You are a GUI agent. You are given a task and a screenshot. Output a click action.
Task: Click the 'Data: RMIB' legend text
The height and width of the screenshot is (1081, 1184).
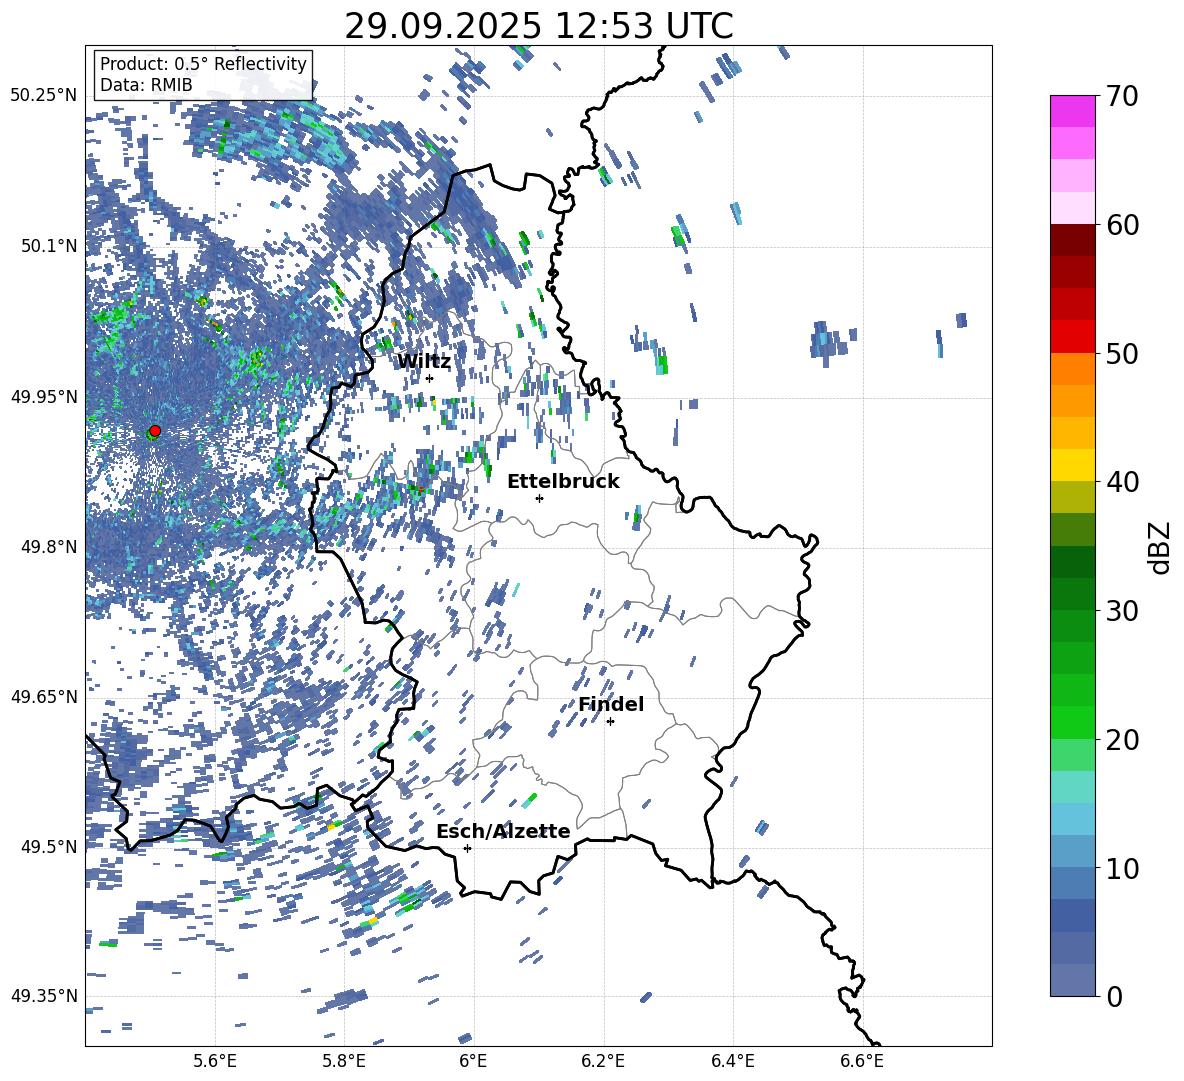pyautogui.click(x=146, y=85)
